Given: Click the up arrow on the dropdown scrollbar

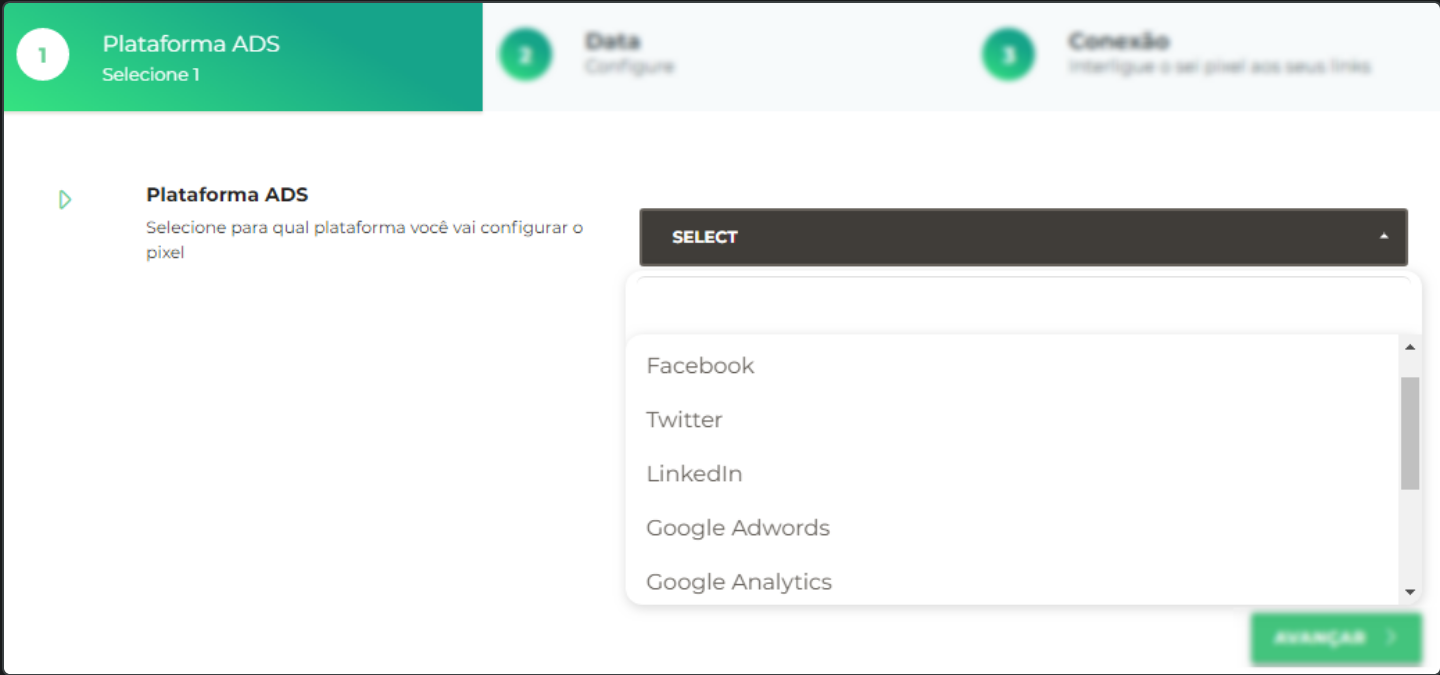Looking at the screenshot, I should [x=1409, y=347].
